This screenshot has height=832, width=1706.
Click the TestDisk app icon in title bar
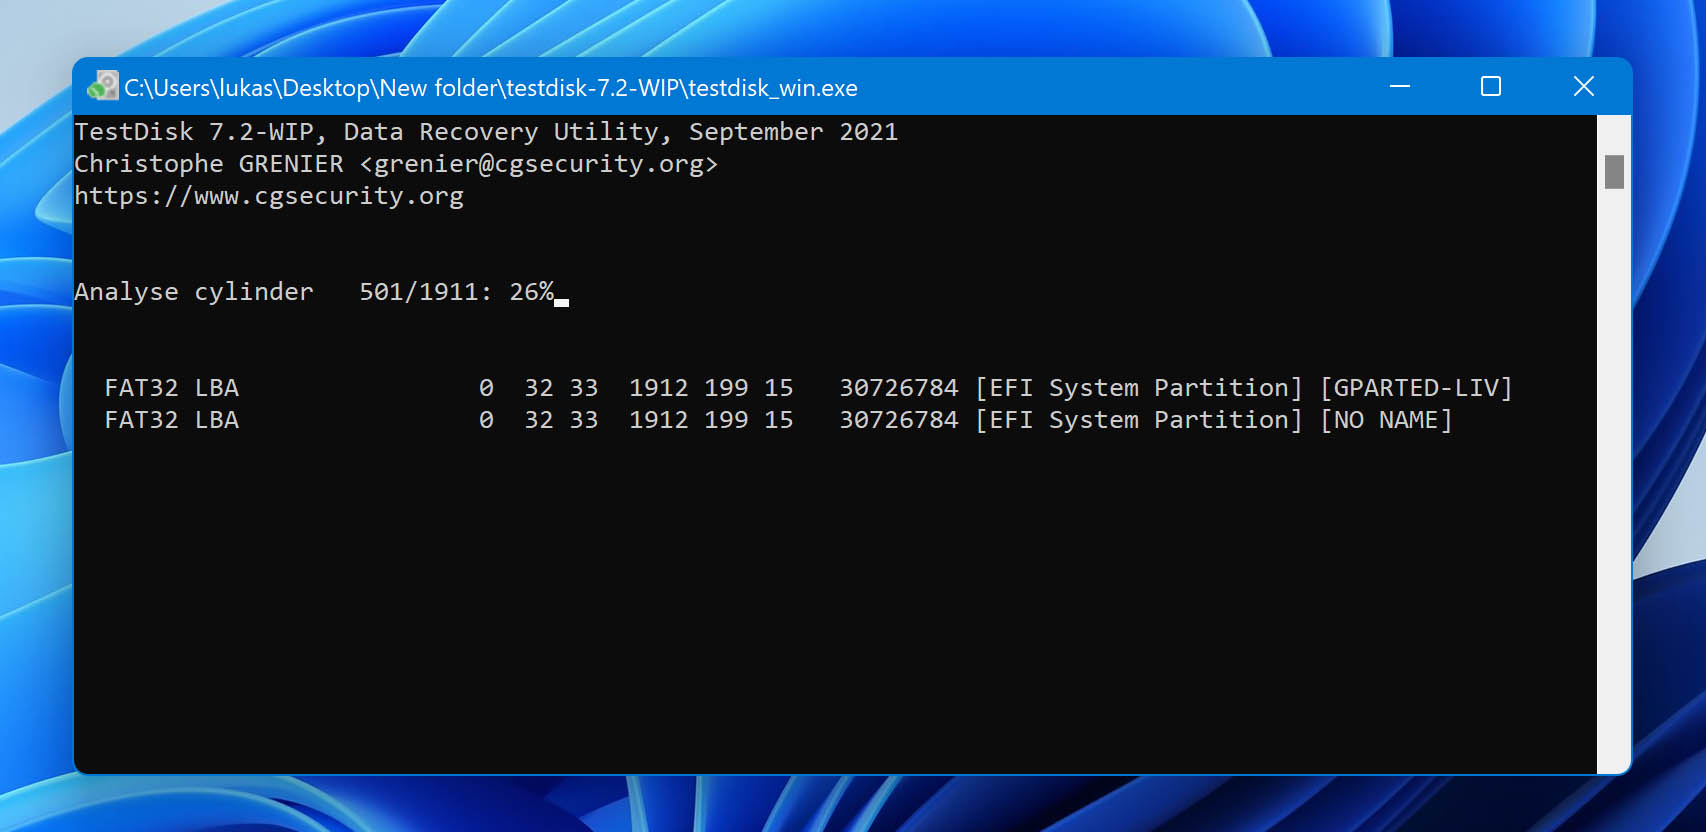[x=102, y=86]
